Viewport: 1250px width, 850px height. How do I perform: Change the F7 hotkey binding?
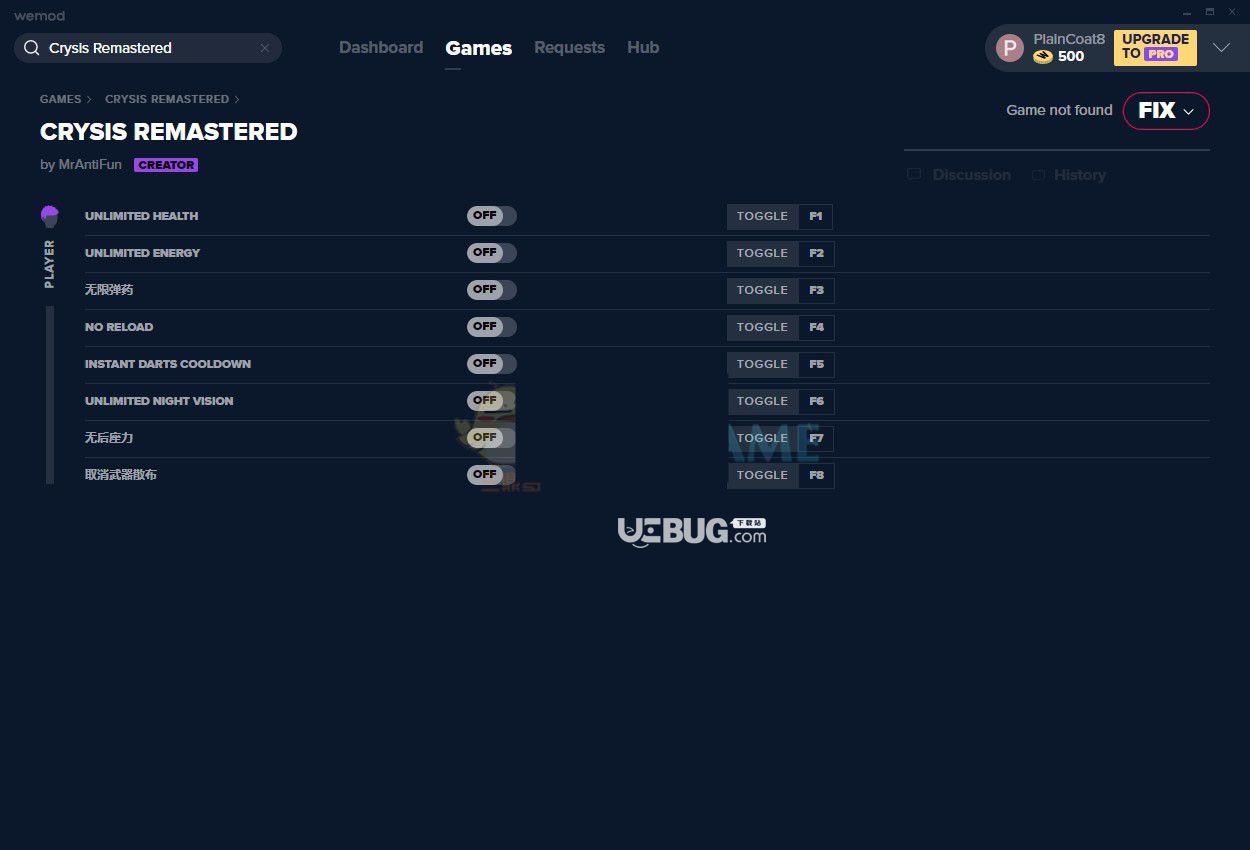pos(816,438)
